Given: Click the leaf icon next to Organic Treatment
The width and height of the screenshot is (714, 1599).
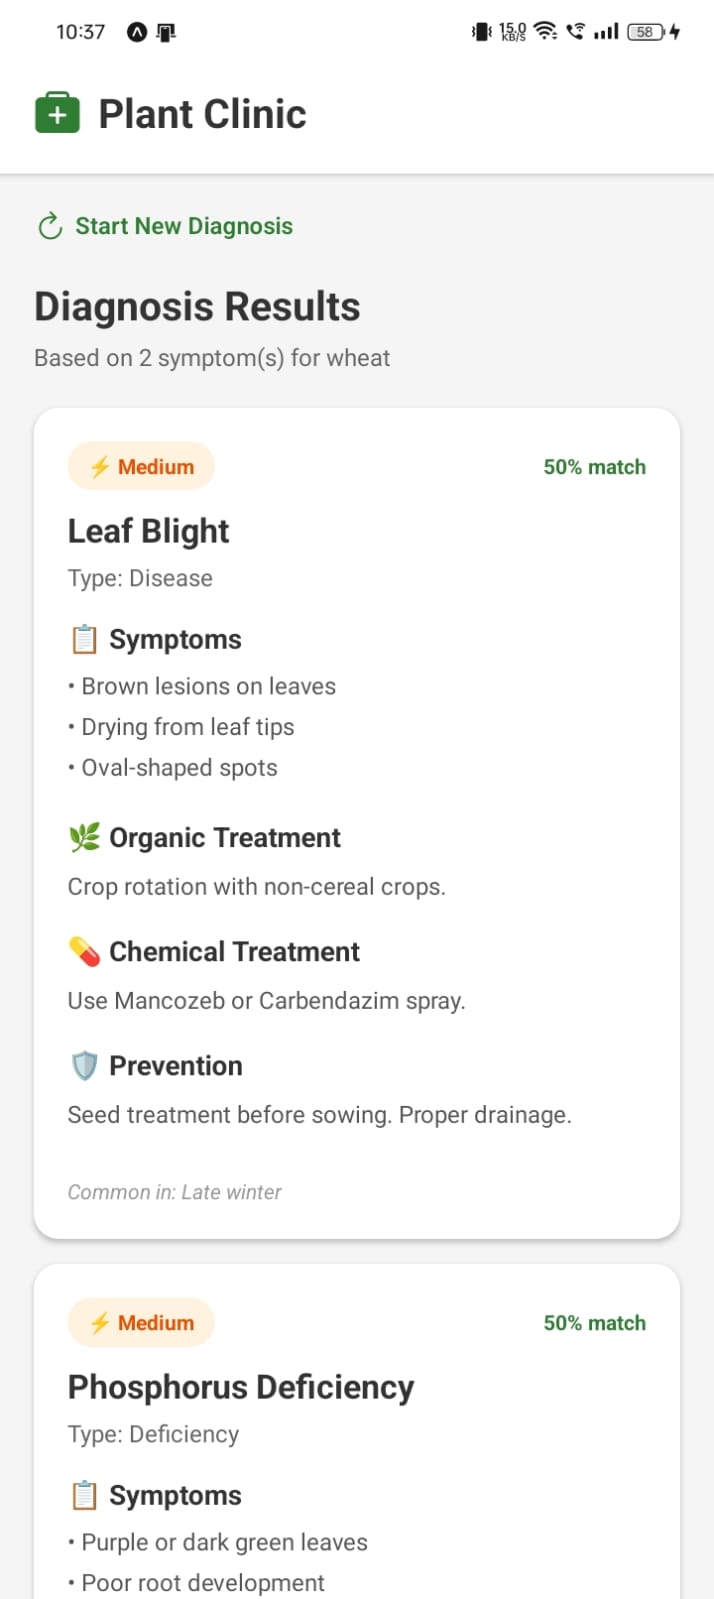Looking at the screenshot, I should [x=84, y=836].
